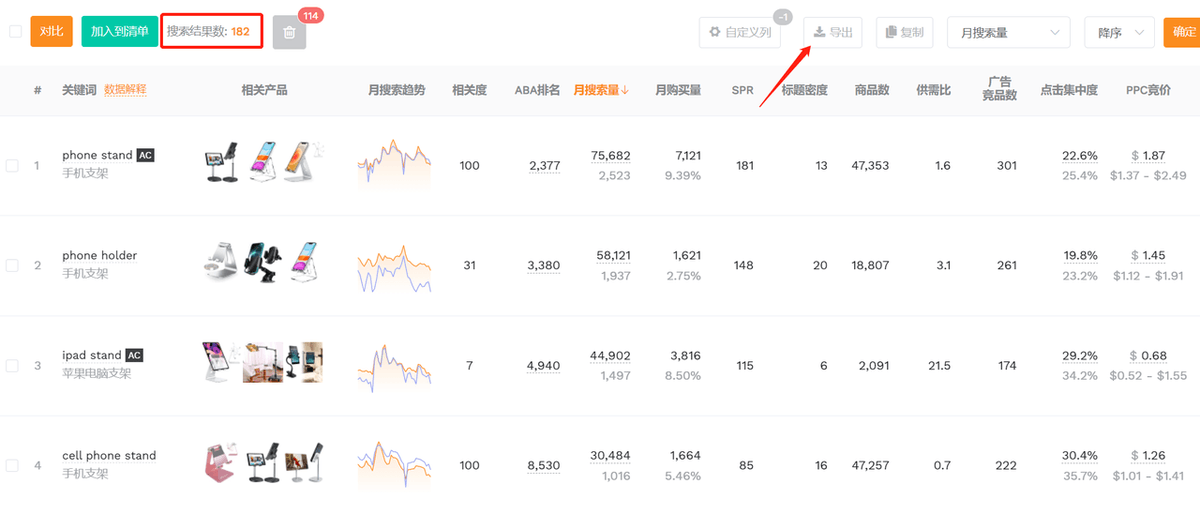Check the ipad stand row checkbox
1200x514 pixels.
click(x=12, y=365)
